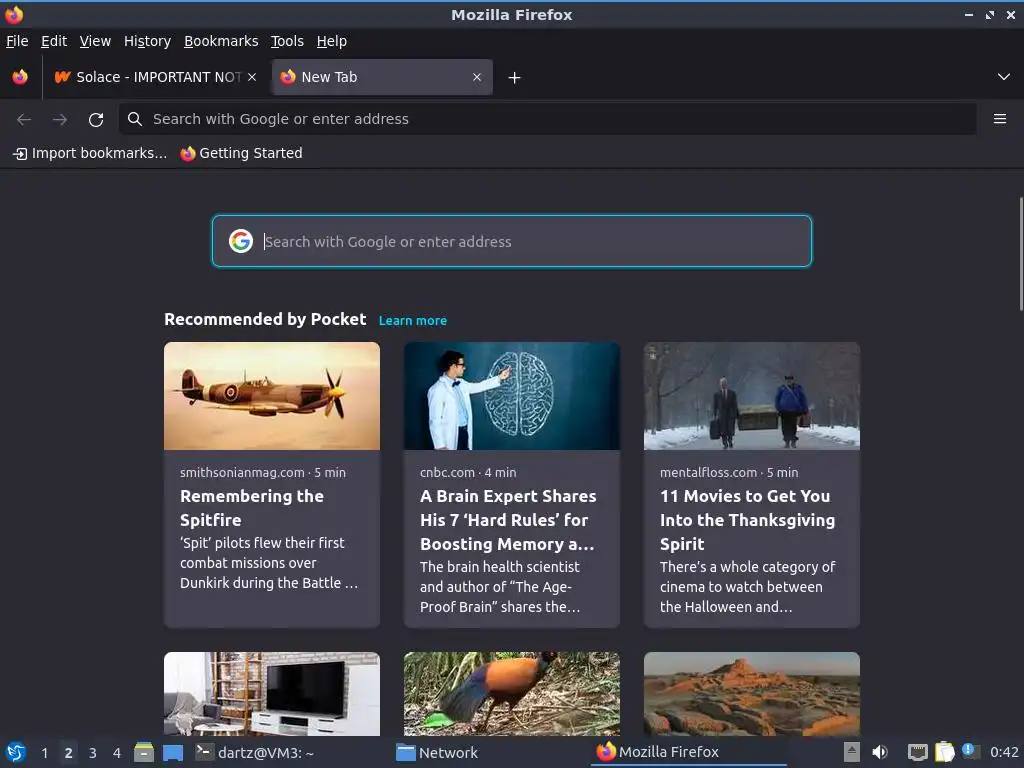The height and width of the screenshot is (768, 1024).
Task: Close the Solace tab
Action: [252, 77]
